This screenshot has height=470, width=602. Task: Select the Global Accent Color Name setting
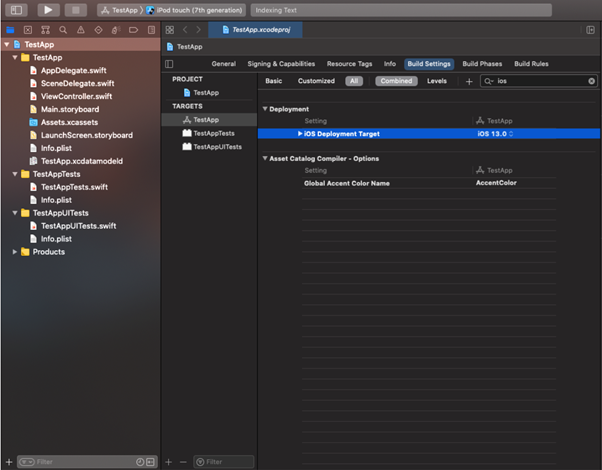click(x=347, y=184)
